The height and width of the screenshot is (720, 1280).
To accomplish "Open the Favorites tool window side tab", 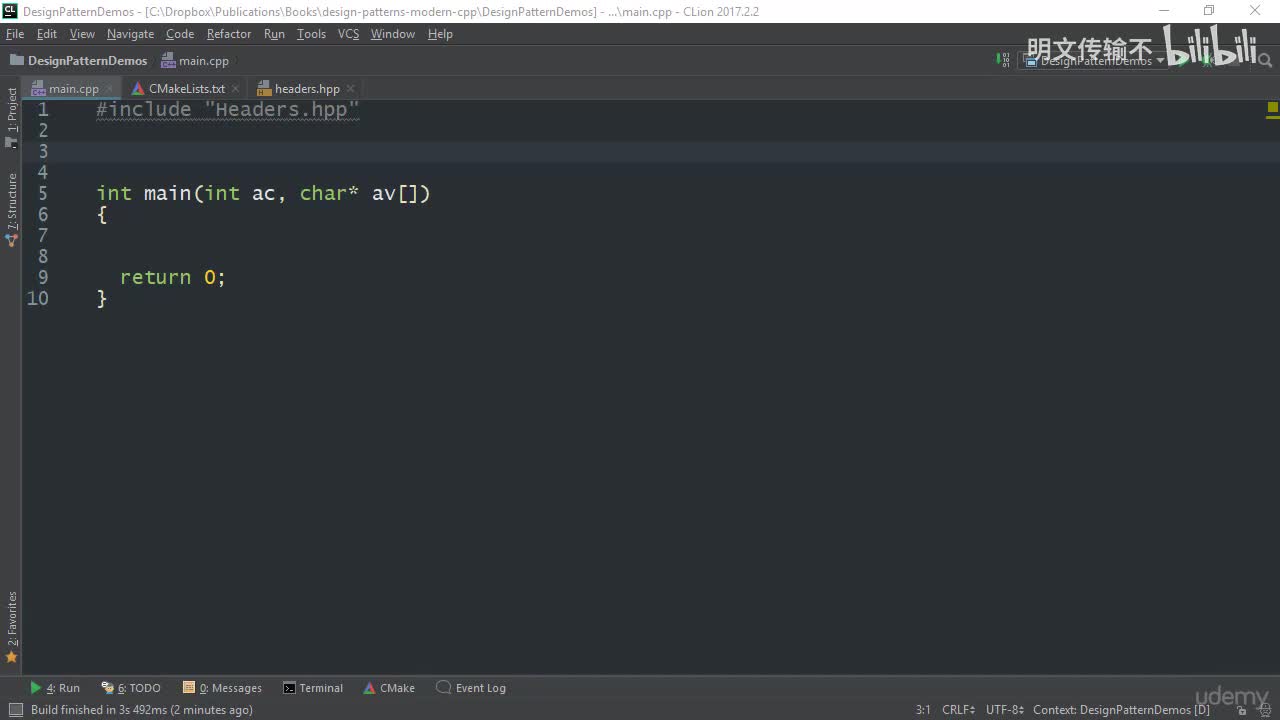I will pyautogui.click(x=11, y=627).
